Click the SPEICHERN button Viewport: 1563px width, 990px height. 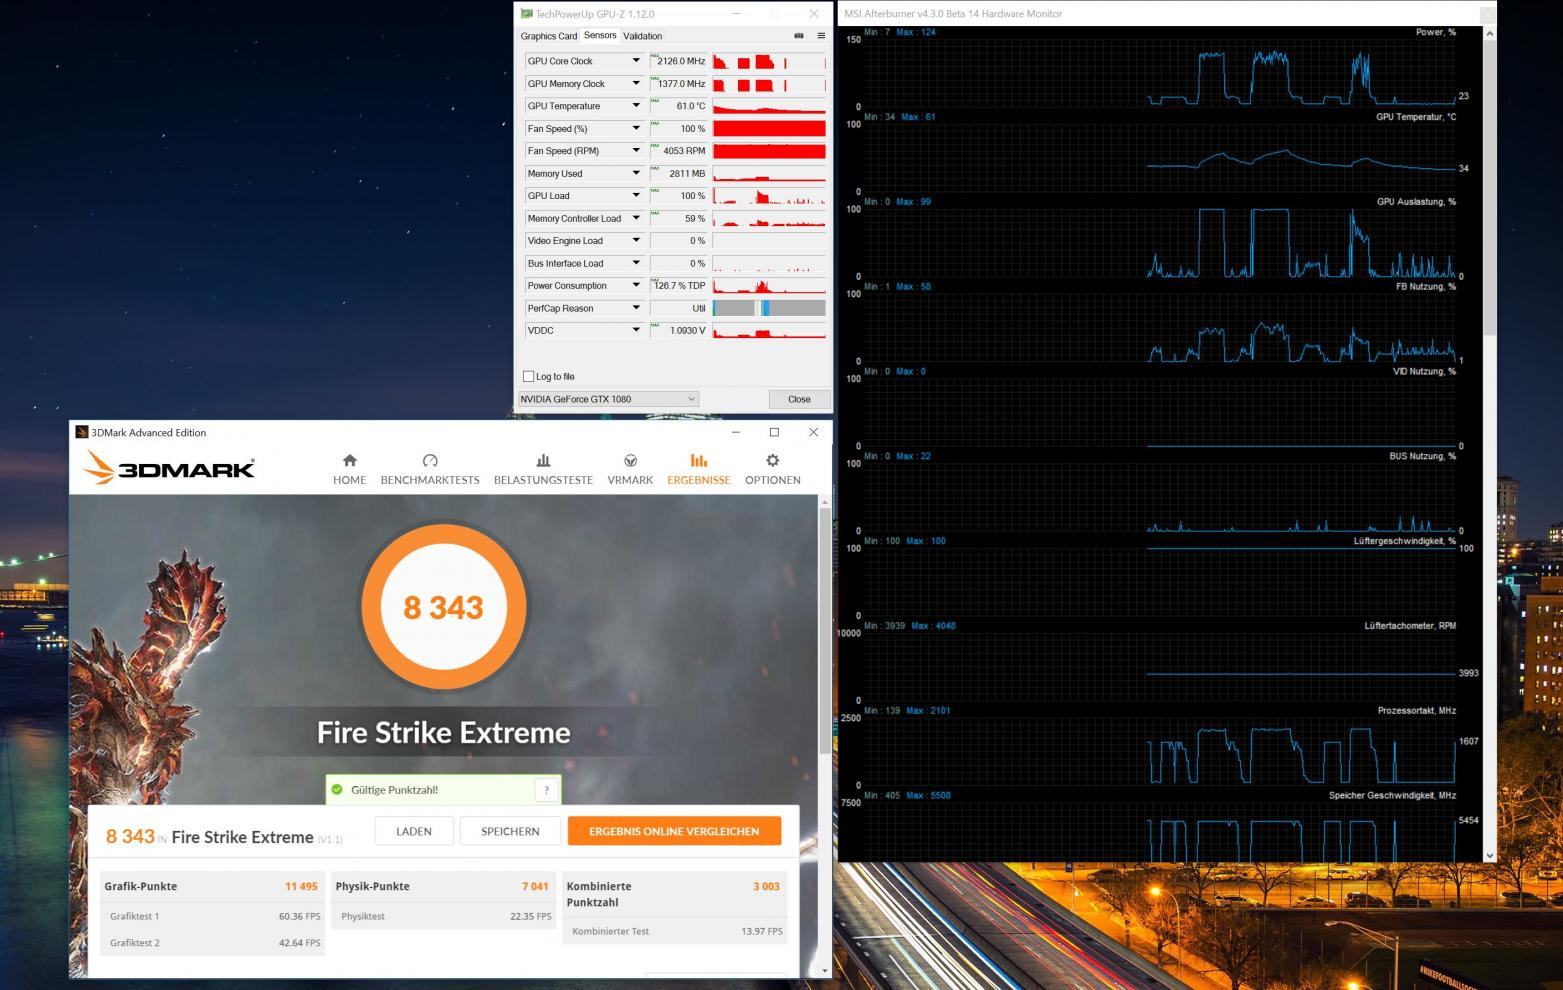(510, 831)
